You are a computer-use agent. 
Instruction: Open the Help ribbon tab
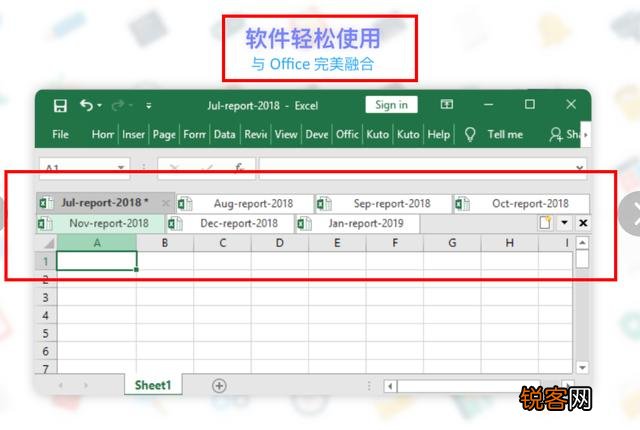(x=439, y=134)
